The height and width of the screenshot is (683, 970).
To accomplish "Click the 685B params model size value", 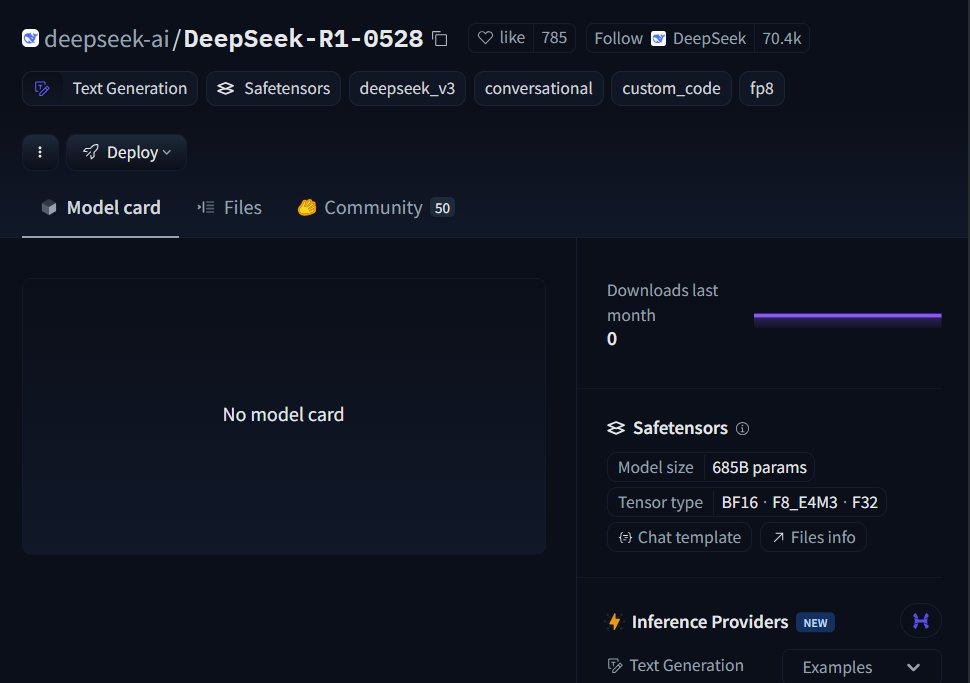I will tap(759, 467).
